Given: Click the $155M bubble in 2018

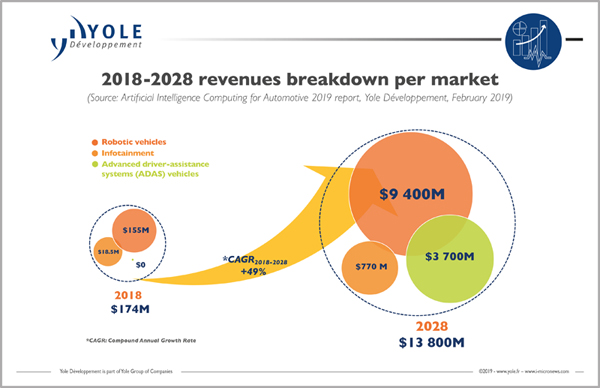Looking at the screenshot, I should (x=134, y=230).
